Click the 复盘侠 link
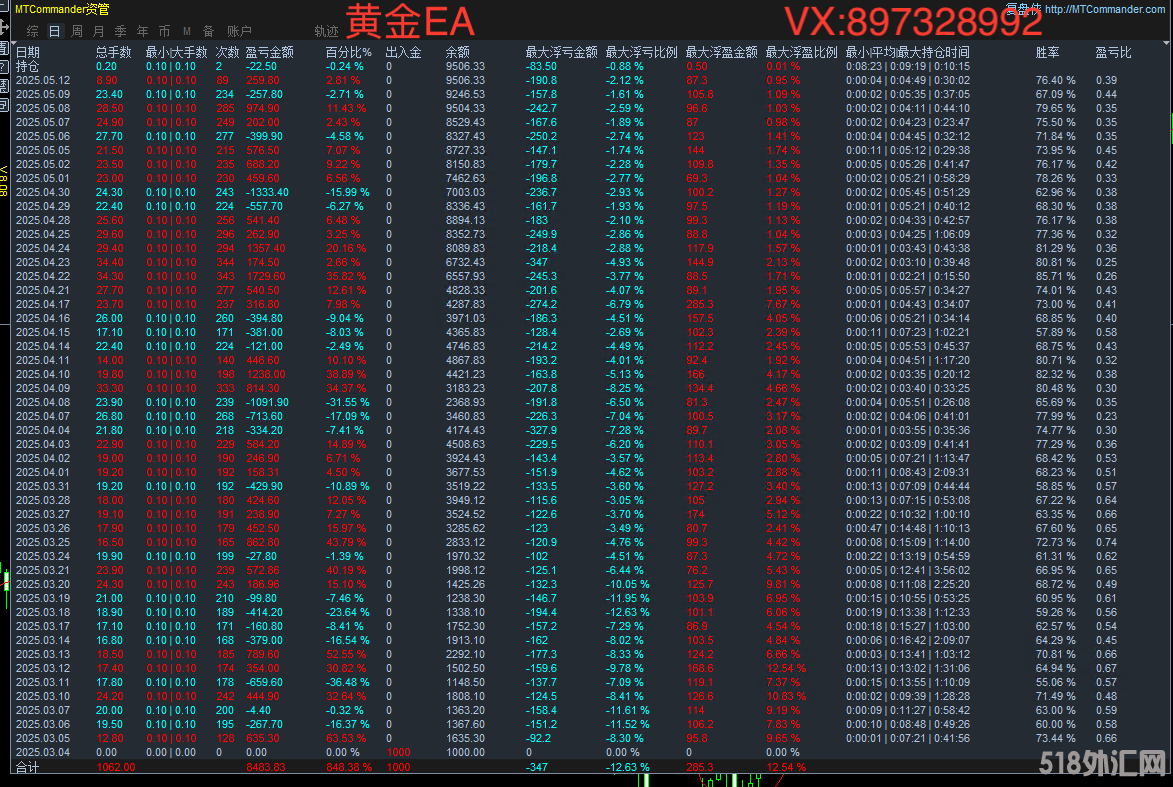1173x787 pixels. click(1023, 9)
